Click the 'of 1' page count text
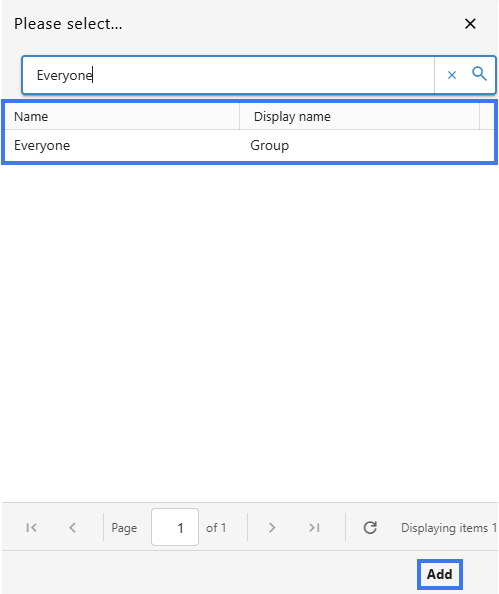The image size is (499, 594). pos(216,528)
